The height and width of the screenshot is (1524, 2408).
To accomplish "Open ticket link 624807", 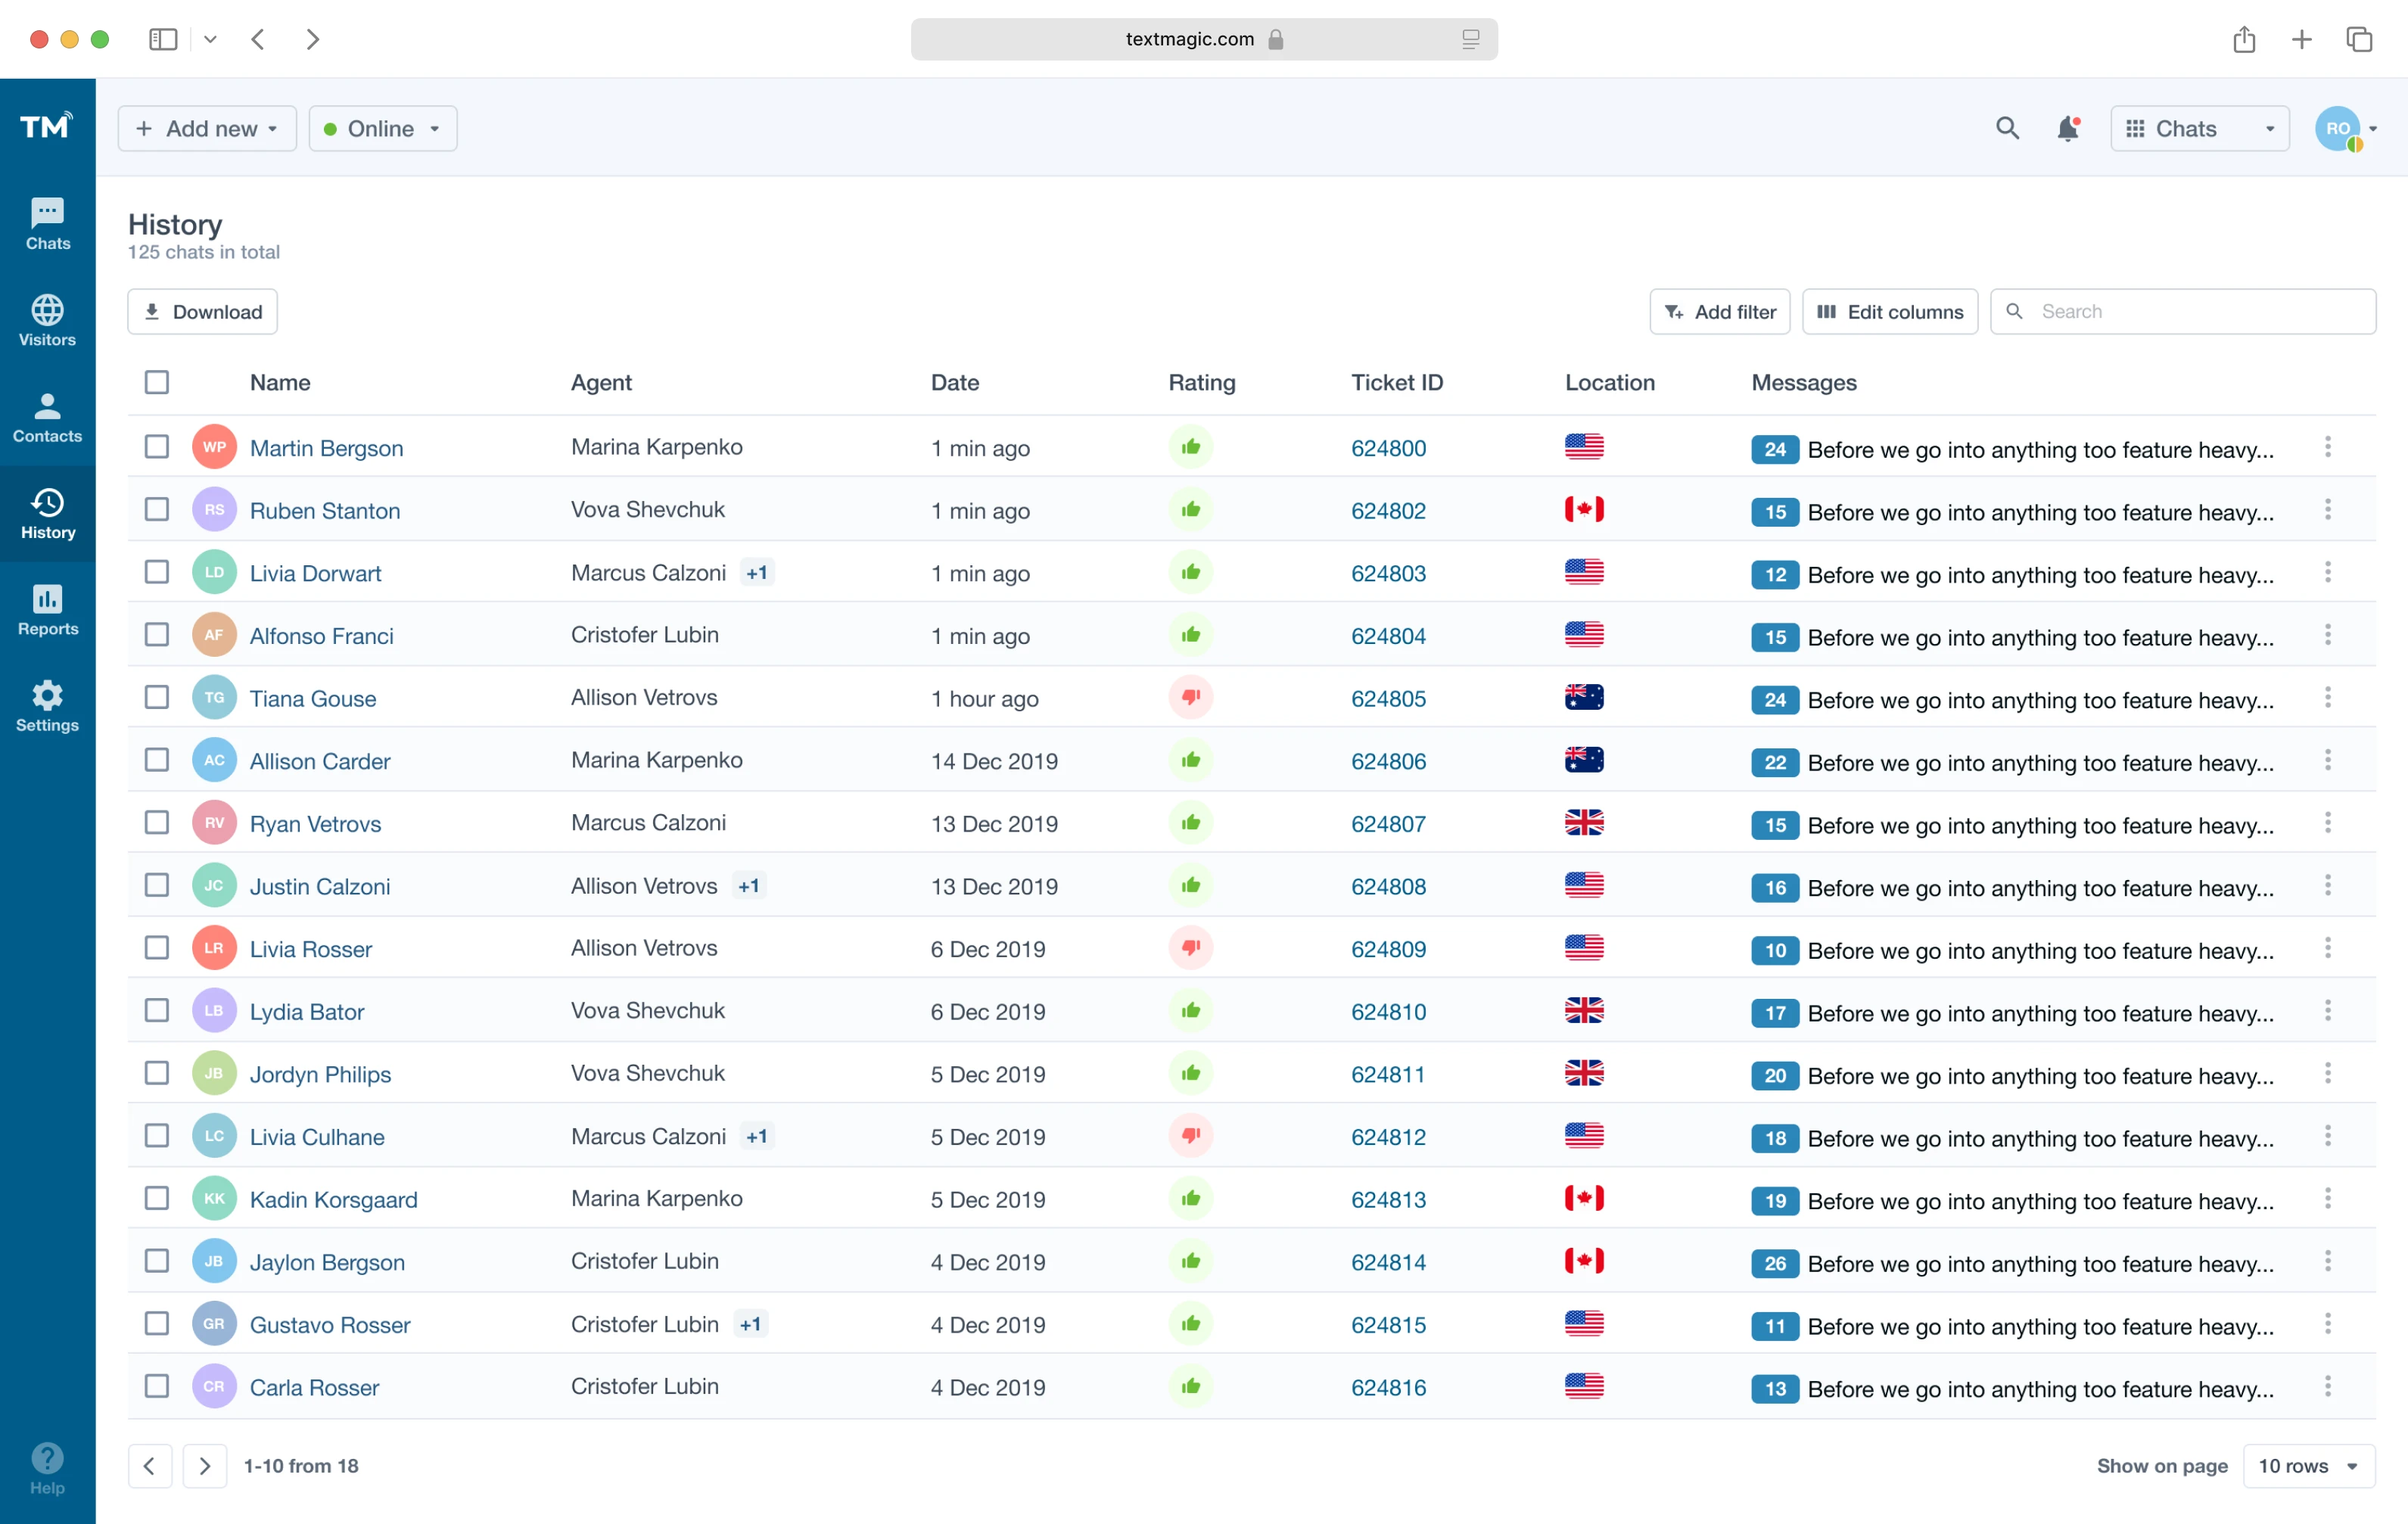I will (x=1388, y=823).
